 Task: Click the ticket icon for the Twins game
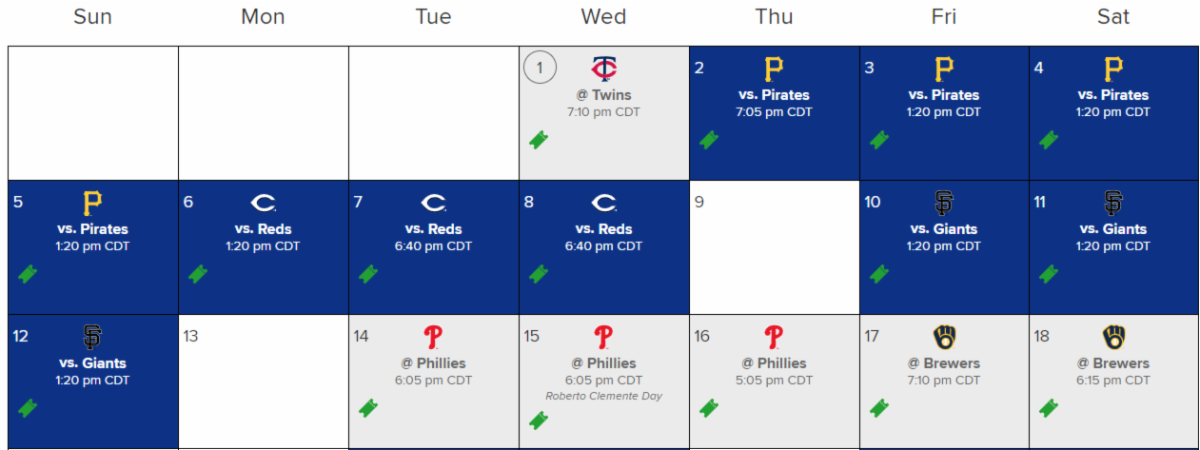click(x=539, y=140)
